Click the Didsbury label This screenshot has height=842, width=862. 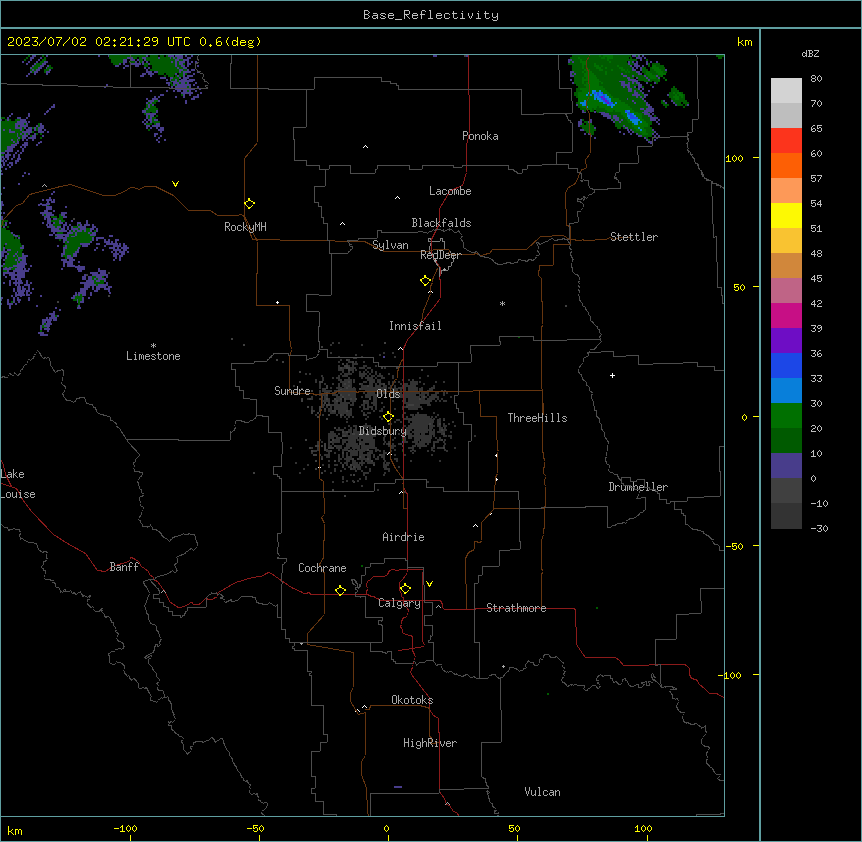click(x=383, y=431)
